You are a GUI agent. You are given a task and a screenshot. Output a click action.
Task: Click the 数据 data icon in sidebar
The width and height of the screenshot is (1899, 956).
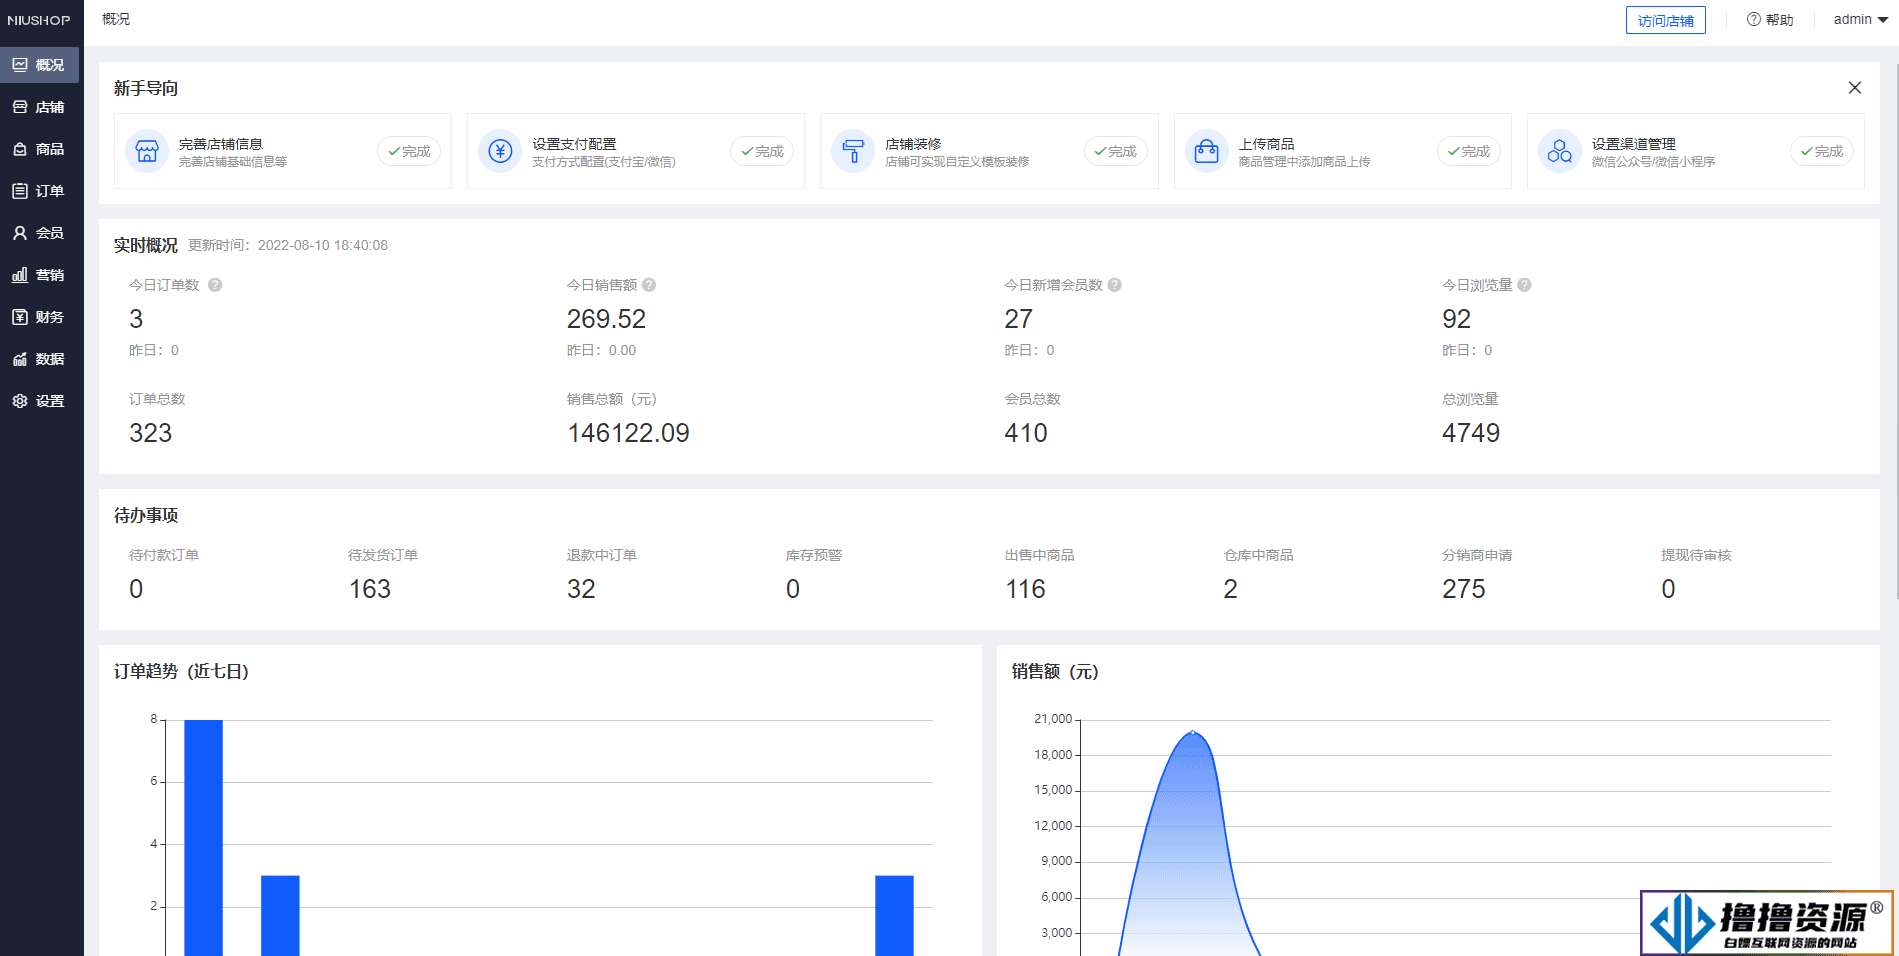click(x=20, y=359)
